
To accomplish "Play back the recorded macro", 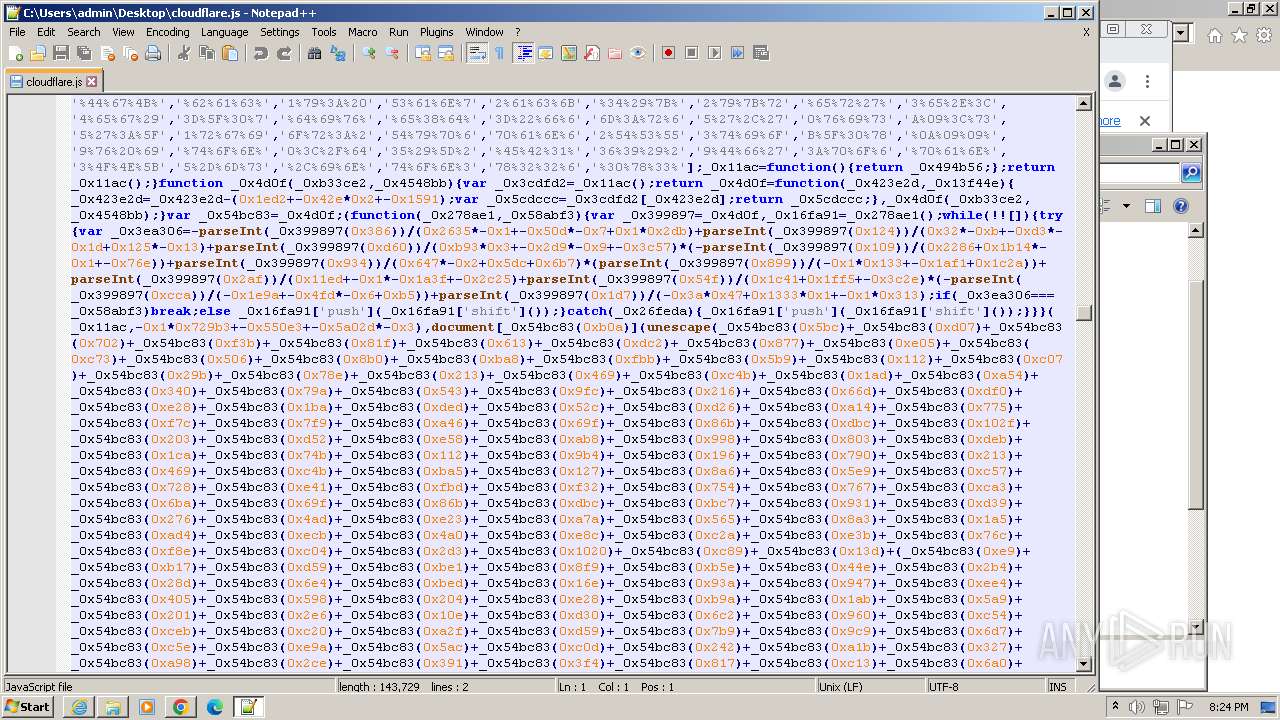I will pos(714,53).
